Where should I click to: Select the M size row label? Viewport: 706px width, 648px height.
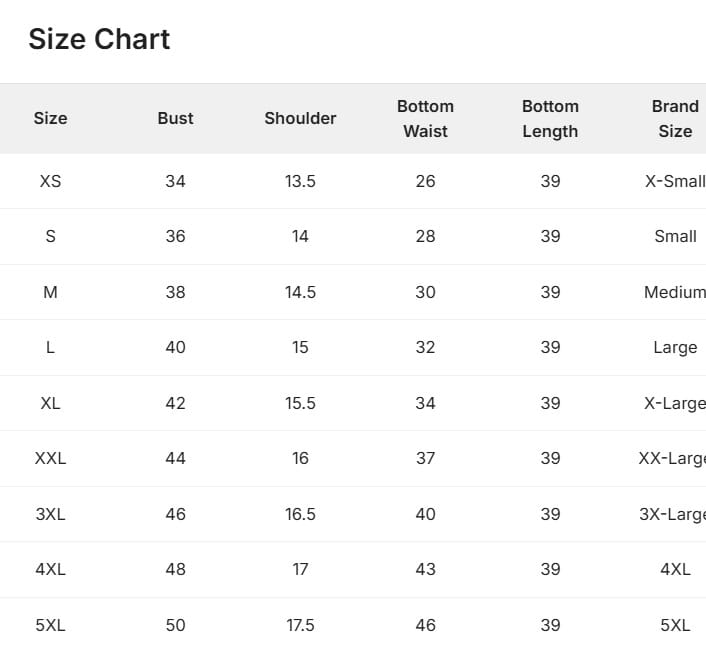(x=50, y=292)
